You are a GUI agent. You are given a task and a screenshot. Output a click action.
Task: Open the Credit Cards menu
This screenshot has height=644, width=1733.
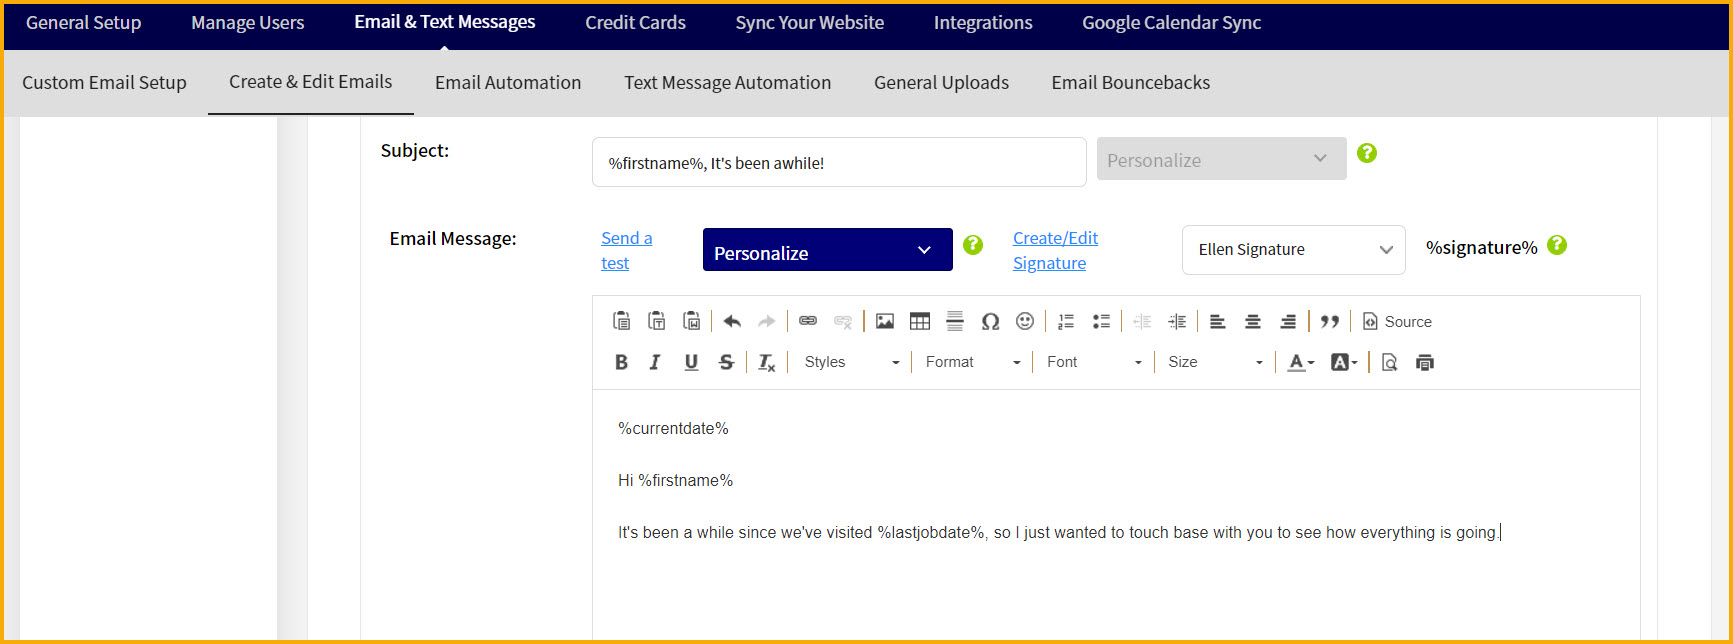coord(636,23)
